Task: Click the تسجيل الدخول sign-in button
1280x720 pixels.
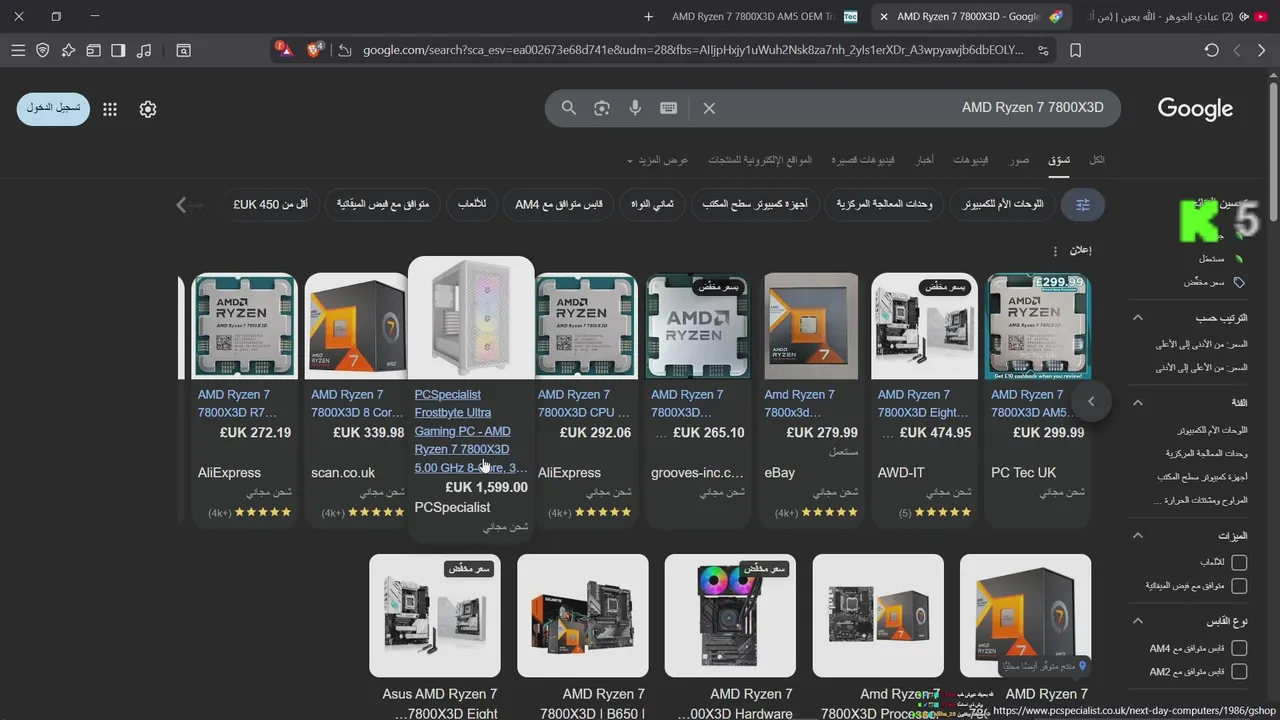Action: tap(53, 108)
